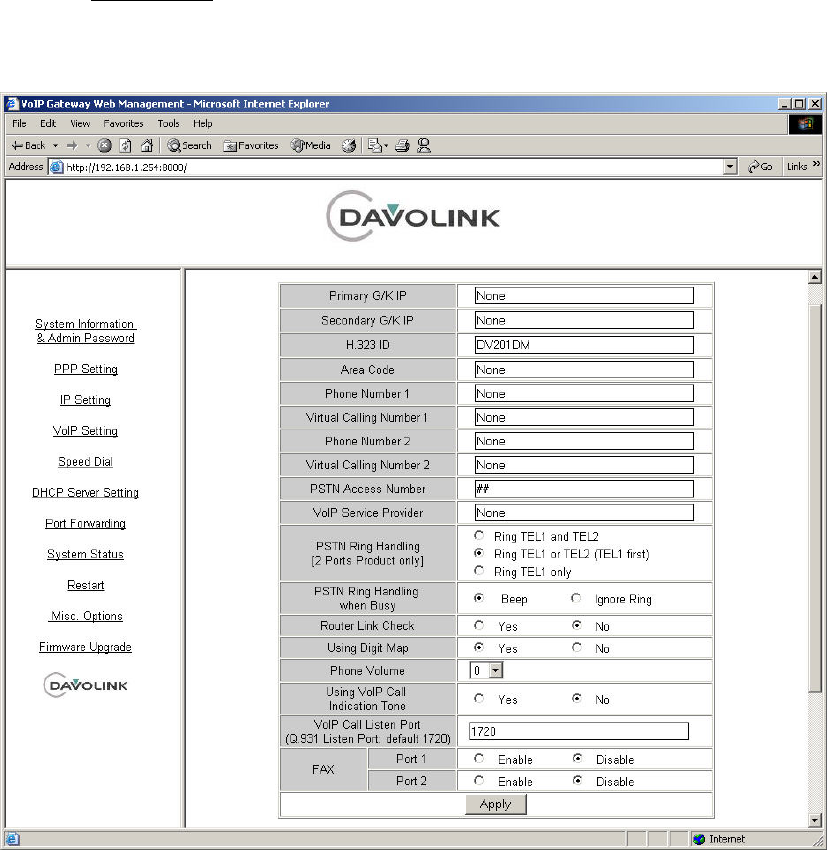Enable FAX on Port 1
The width and height of the screenshot is (827, 850).
tap(479, 758)
